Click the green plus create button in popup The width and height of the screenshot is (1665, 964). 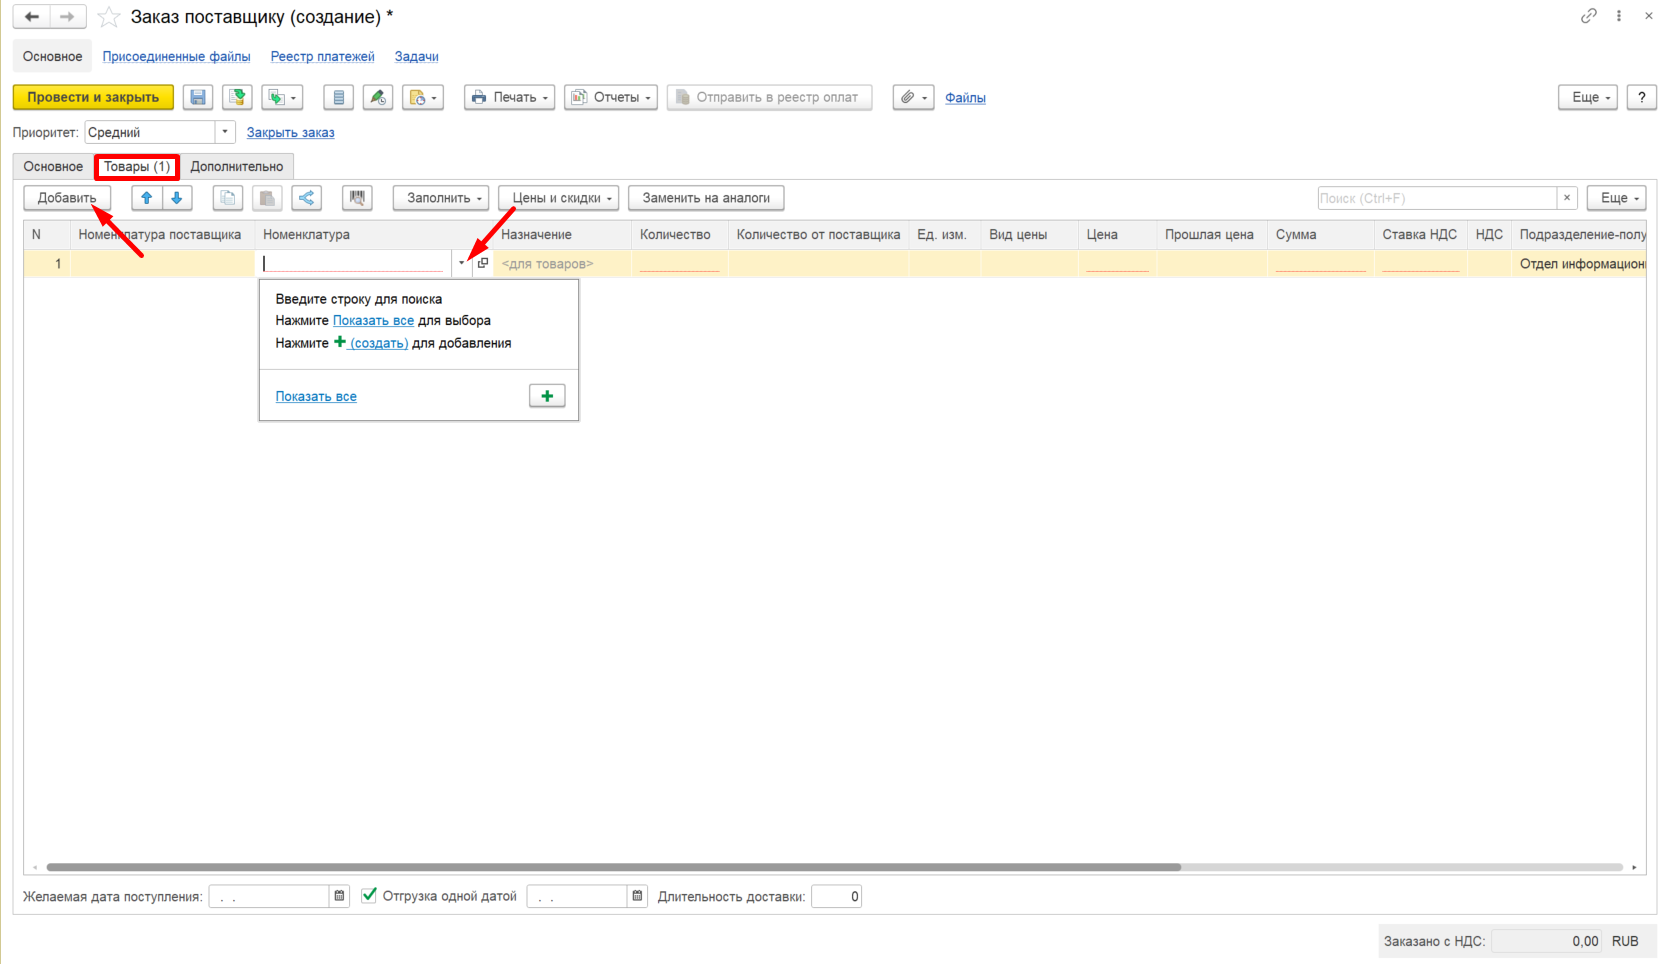click(x=547, y=396)
